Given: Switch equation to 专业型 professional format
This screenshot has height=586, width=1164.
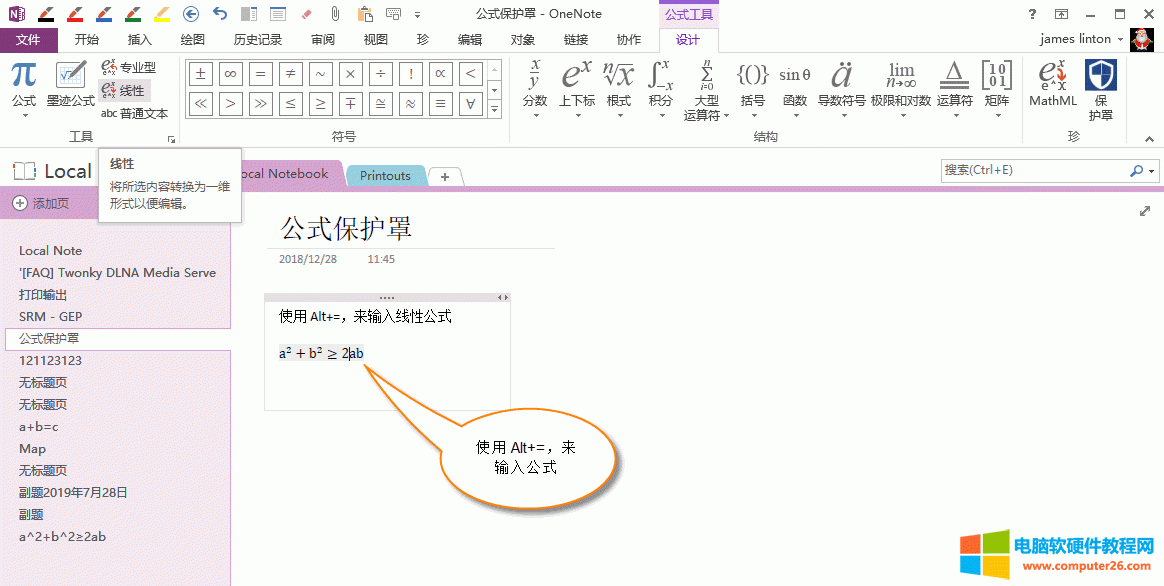Looking at the screenshot, I should coord(129,67).
